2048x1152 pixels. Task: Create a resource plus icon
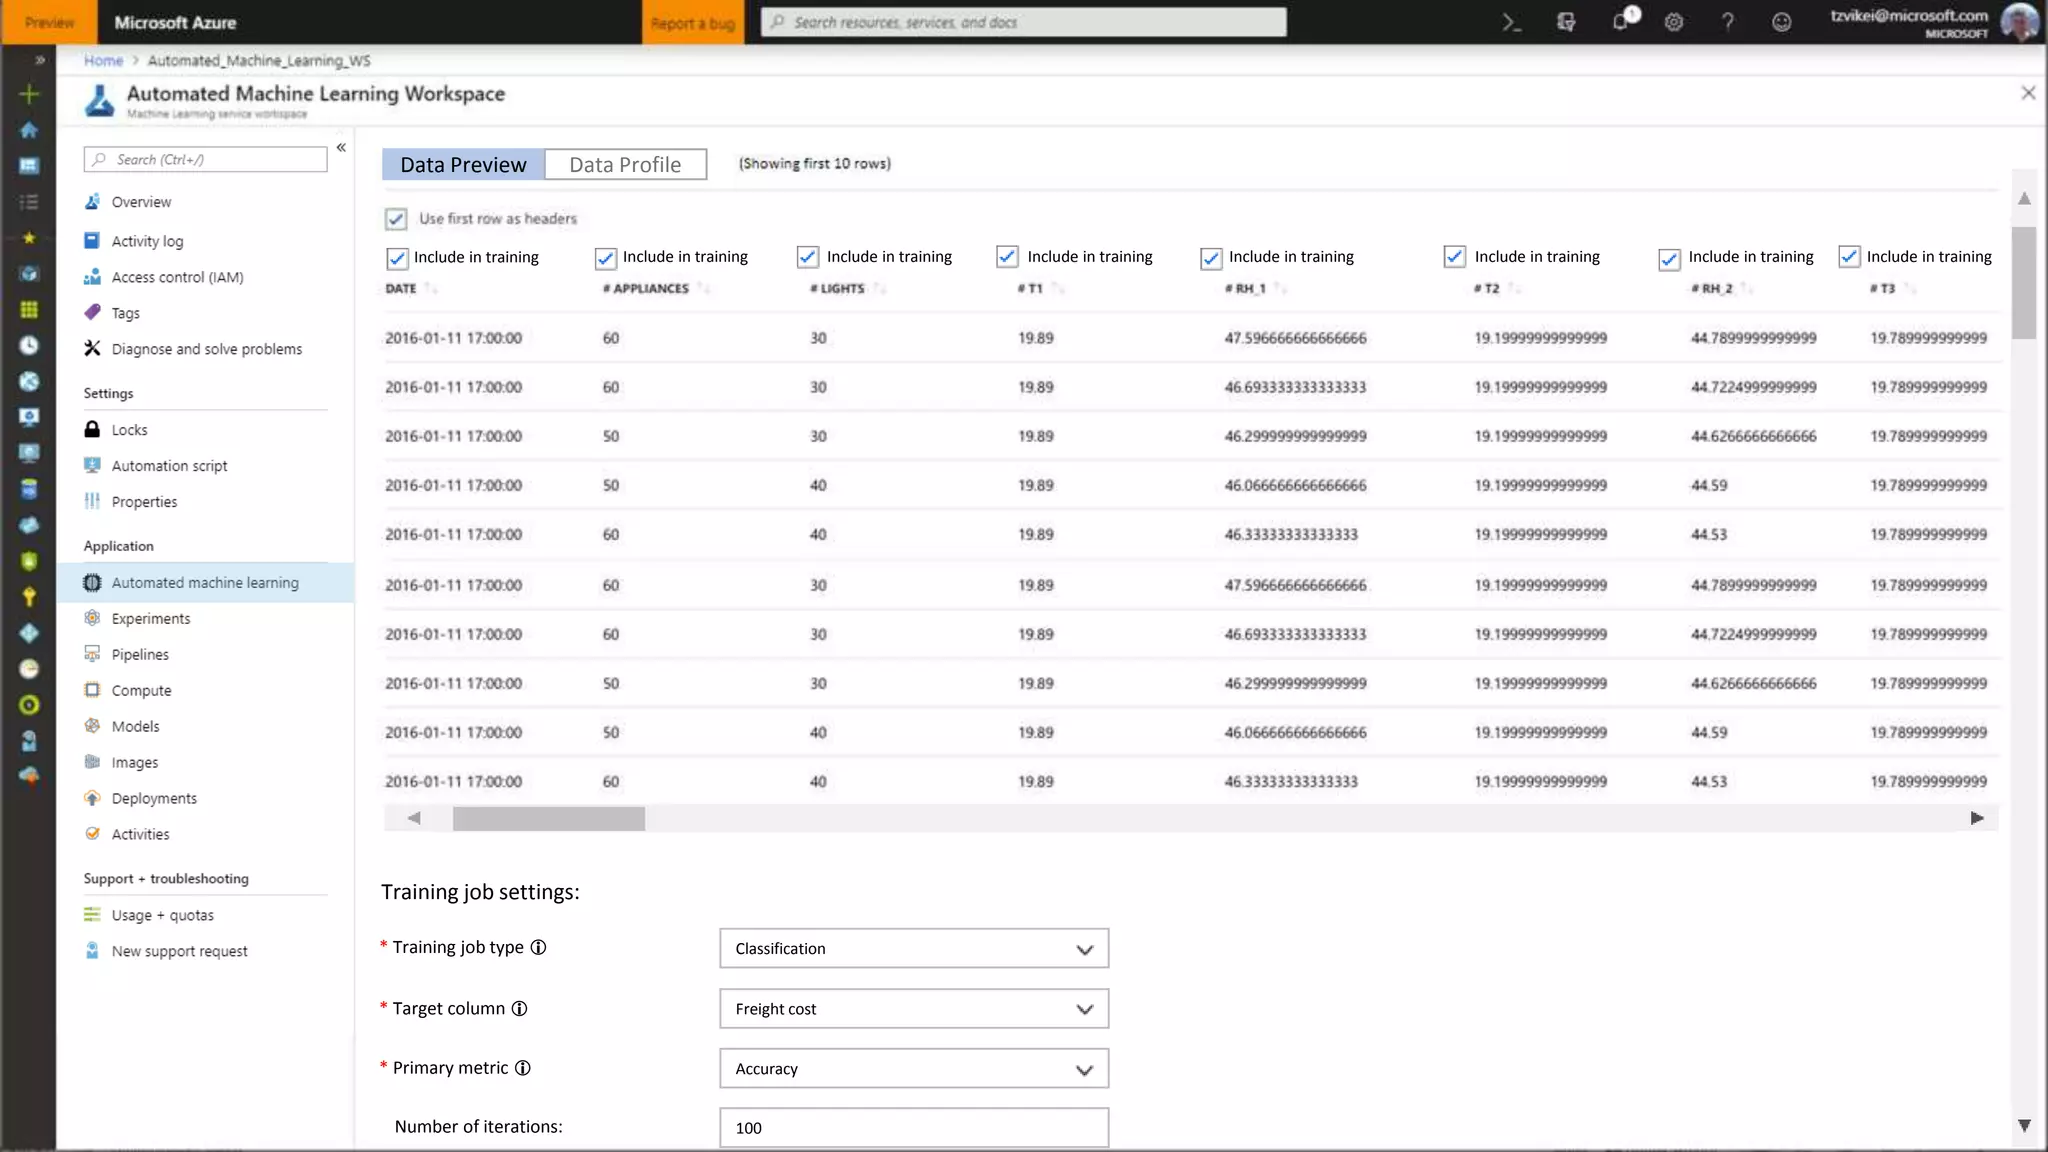coord(29,94)
